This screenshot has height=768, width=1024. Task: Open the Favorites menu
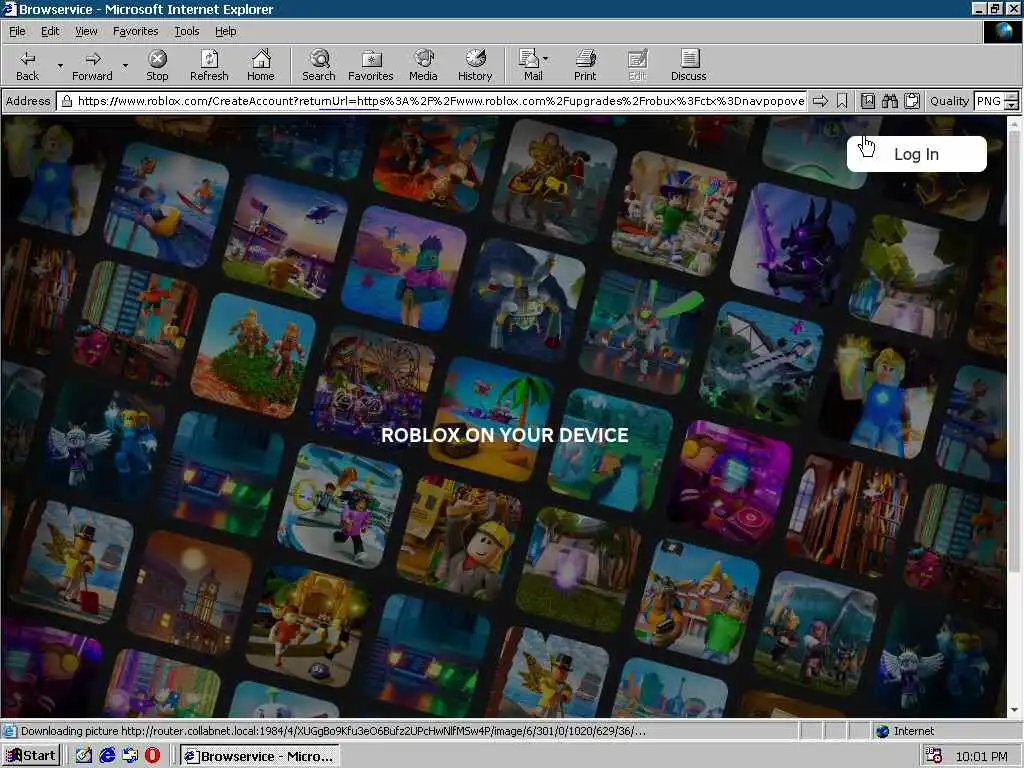point(135,31)
